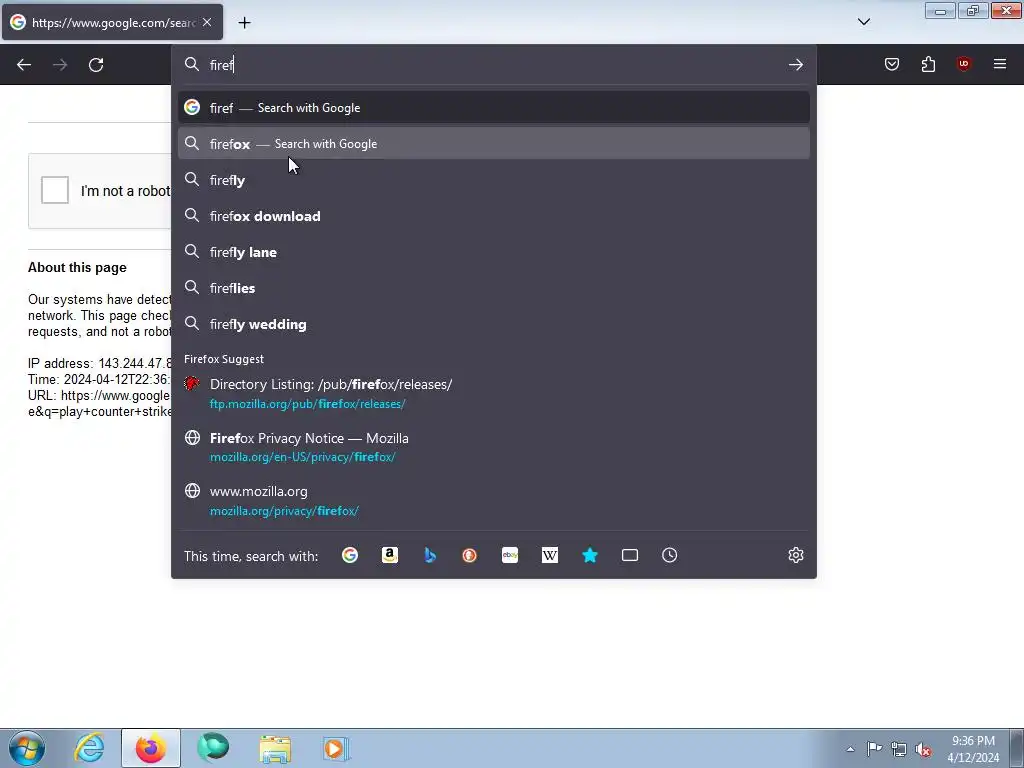
Task: Choose the 'firefox download' suggestion
Action: coord(494,216)
